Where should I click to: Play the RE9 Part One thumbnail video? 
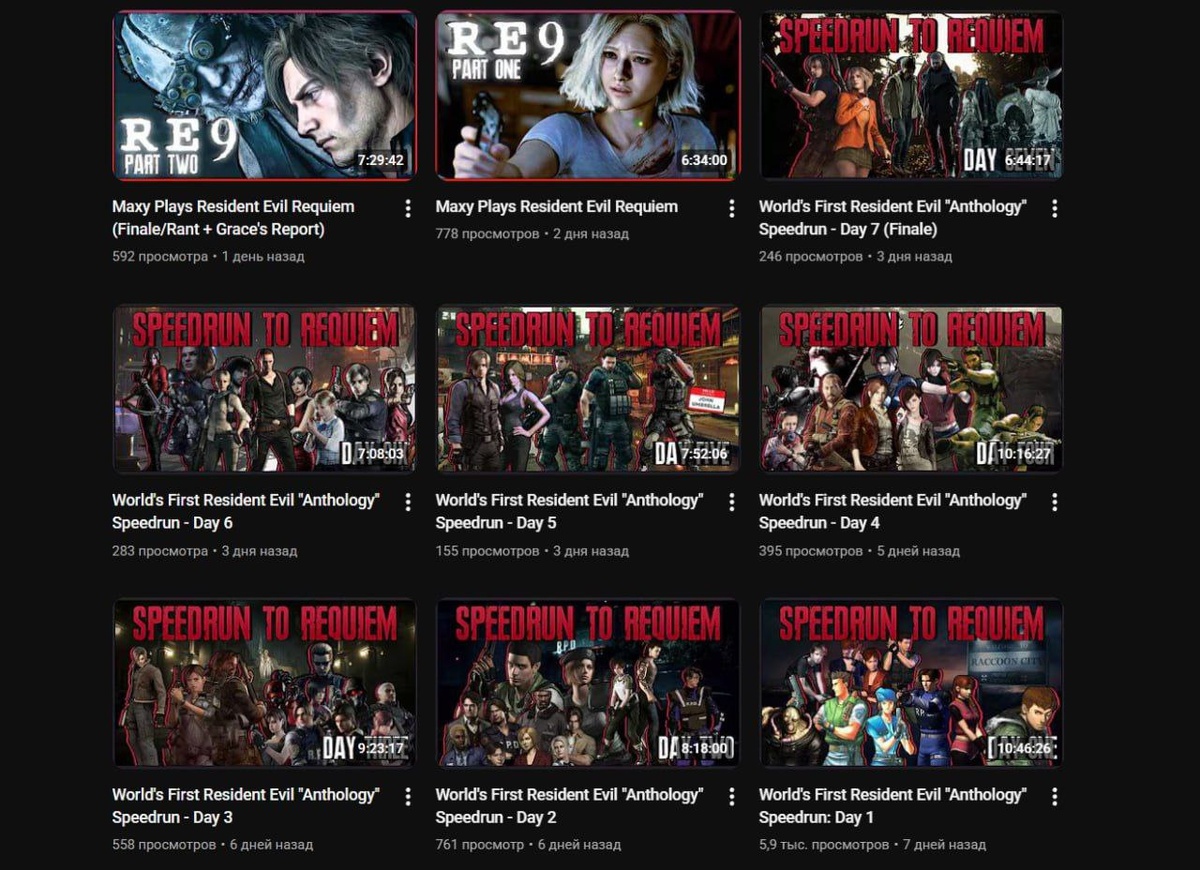click(588, 95)
